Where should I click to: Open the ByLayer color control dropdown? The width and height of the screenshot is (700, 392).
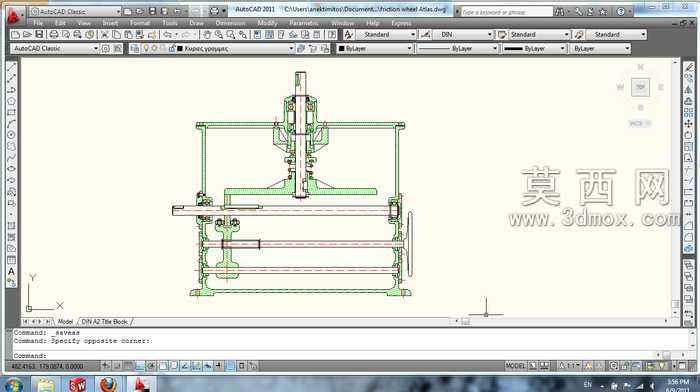[x=409, y=48]
